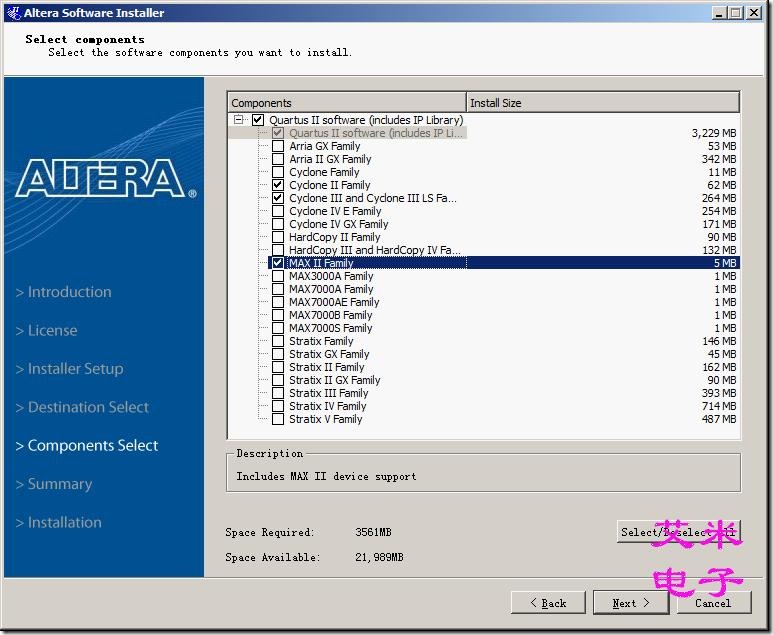Select the Stratix V Family row label
The height and width of the screenshot is (635, 773).
click(325, 419)
